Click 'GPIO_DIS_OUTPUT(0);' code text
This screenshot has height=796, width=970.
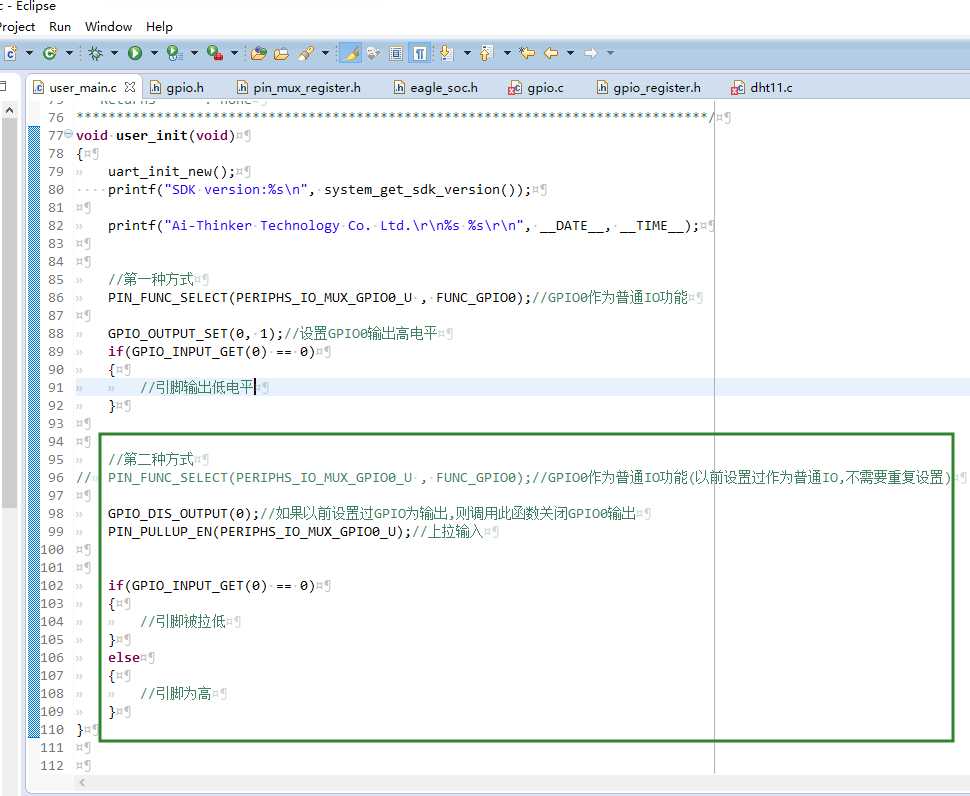coord(183,514)
